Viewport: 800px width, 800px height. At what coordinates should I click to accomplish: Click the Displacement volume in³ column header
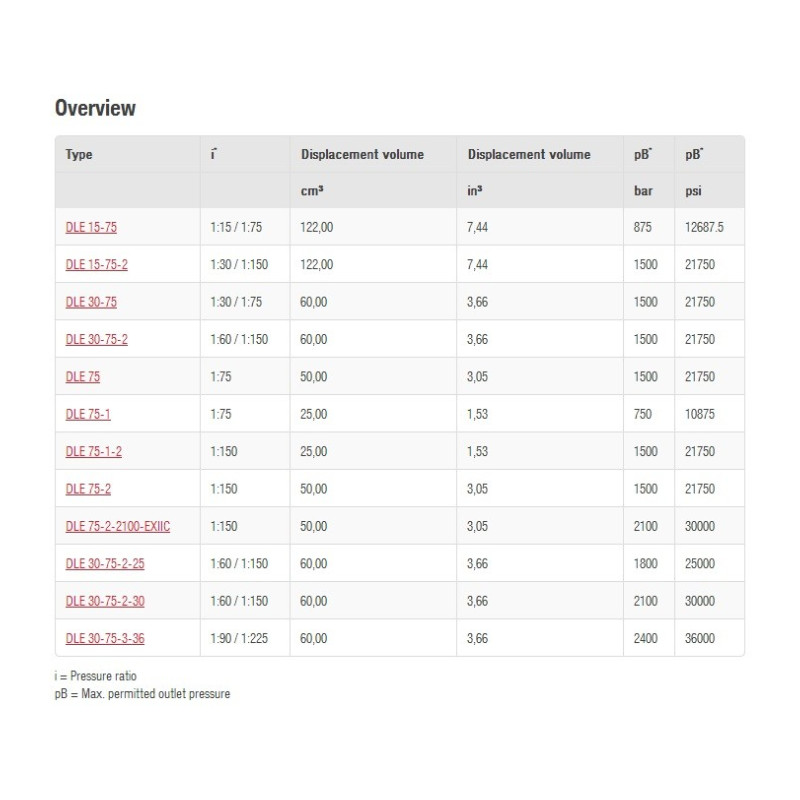pos(529,154)
